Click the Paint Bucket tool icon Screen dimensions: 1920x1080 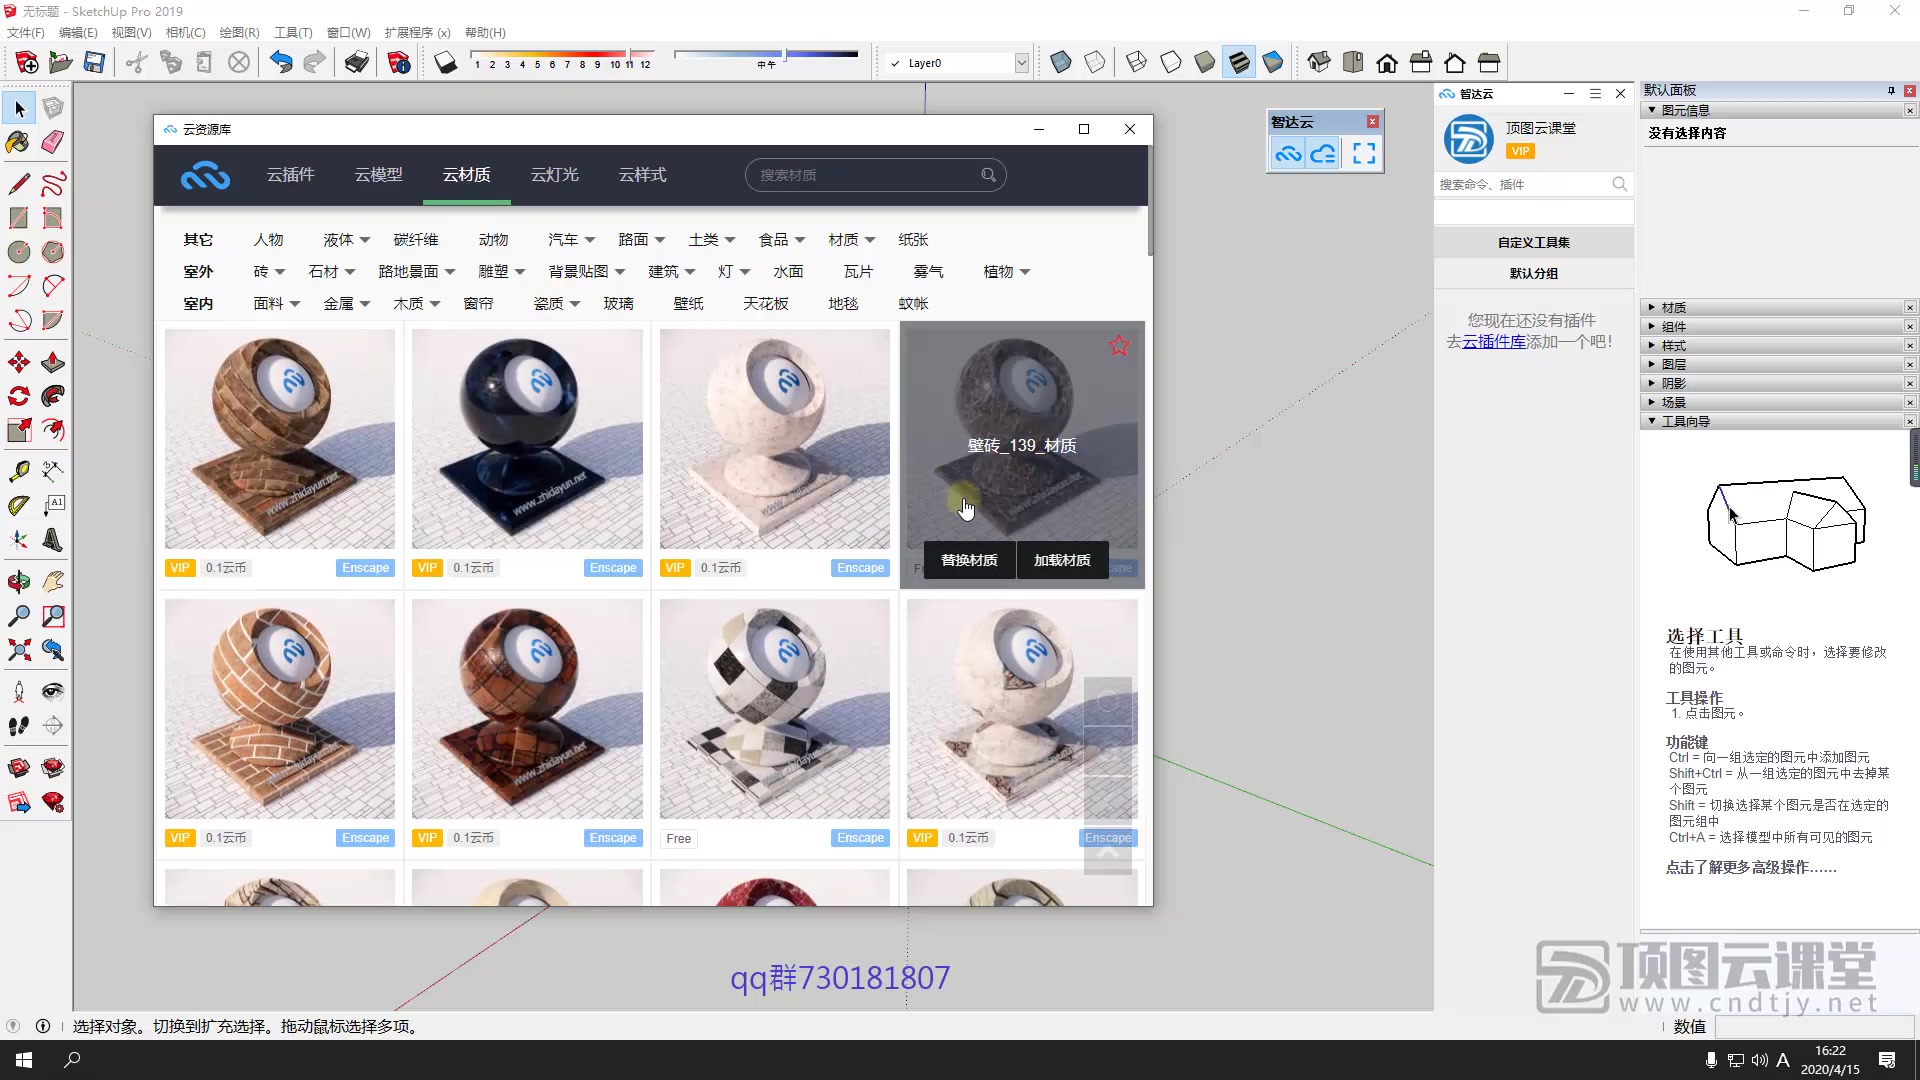click(x=18, y=142)
